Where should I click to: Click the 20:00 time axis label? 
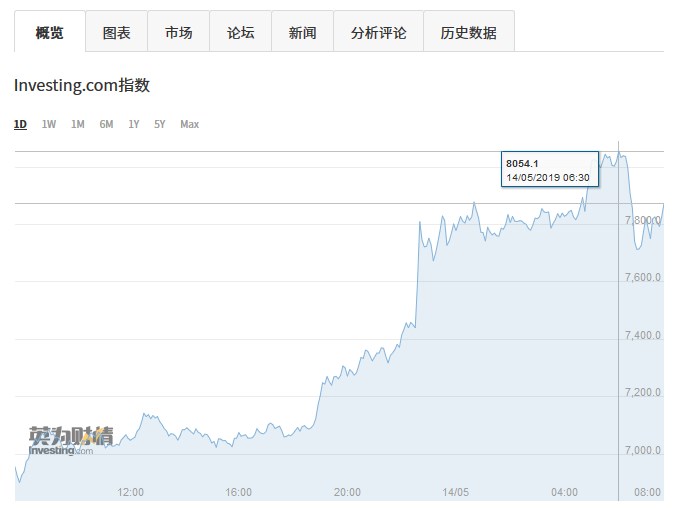(x=347, y=492)
